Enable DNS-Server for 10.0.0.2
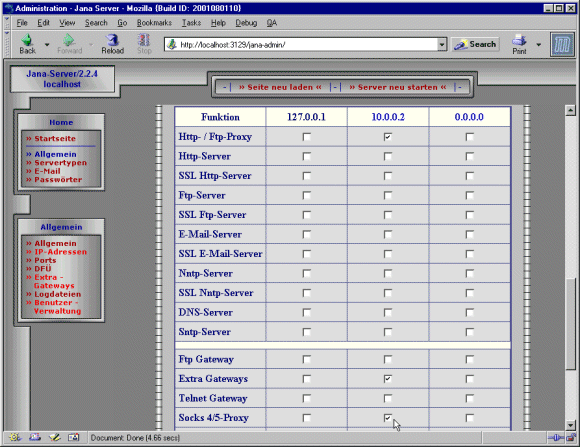This screenshot has height=447, width=580. [x=388, y=312]
